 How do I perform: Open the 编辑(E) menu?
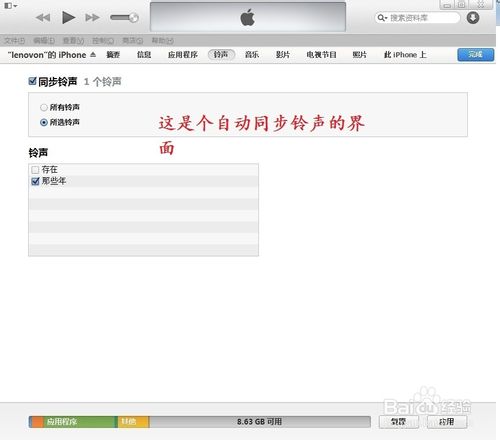click(44, 41)
